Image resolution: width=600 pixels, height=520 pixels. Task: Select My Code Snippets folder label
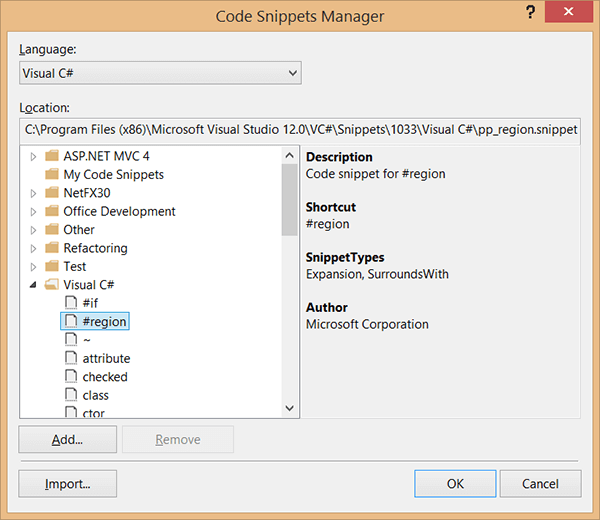click(114, 174)
